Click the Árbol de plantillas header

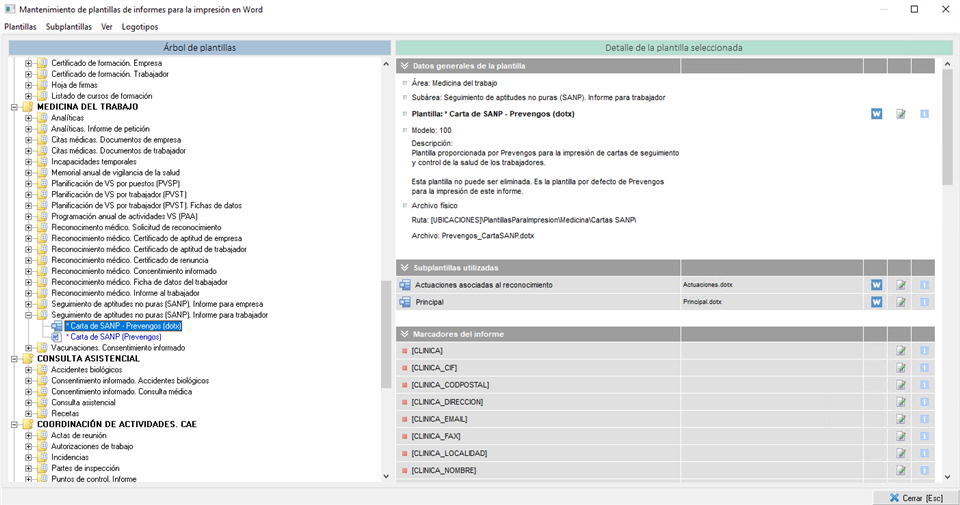pos(200,48)
